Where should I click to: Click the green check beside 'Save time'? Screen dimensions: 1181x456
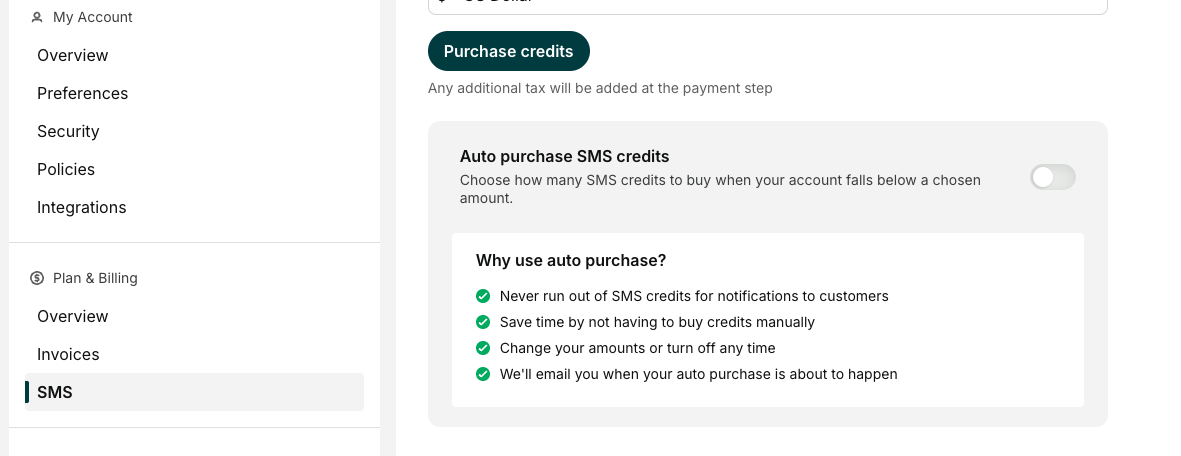[483, 322]
